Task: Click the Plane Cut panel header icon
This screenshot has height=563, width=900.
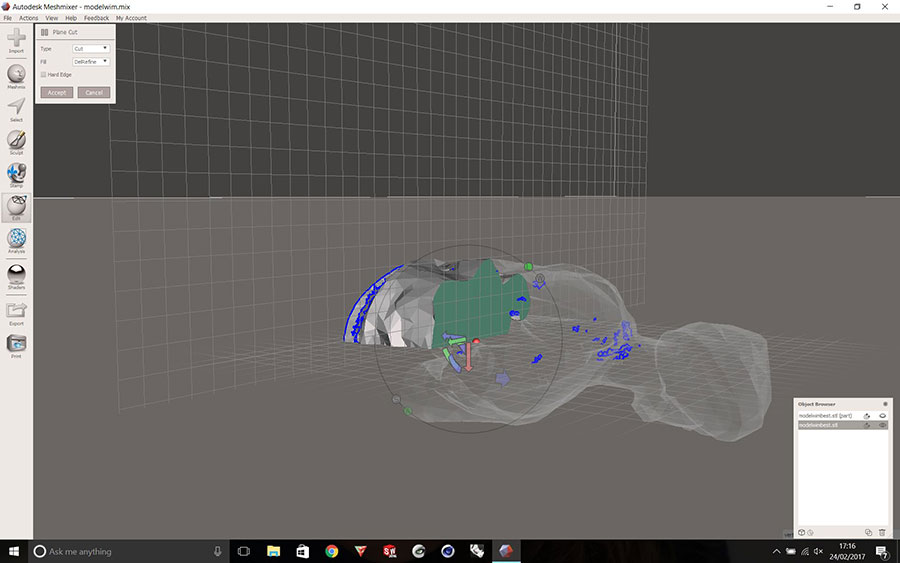Action: [x=44, y=32]
